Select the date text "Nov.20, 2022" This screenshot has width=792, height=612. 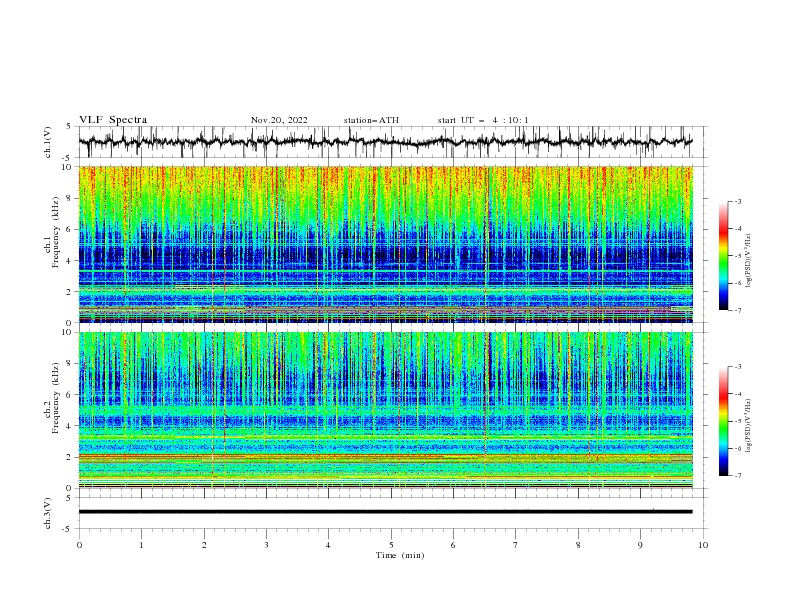[279, 120]
